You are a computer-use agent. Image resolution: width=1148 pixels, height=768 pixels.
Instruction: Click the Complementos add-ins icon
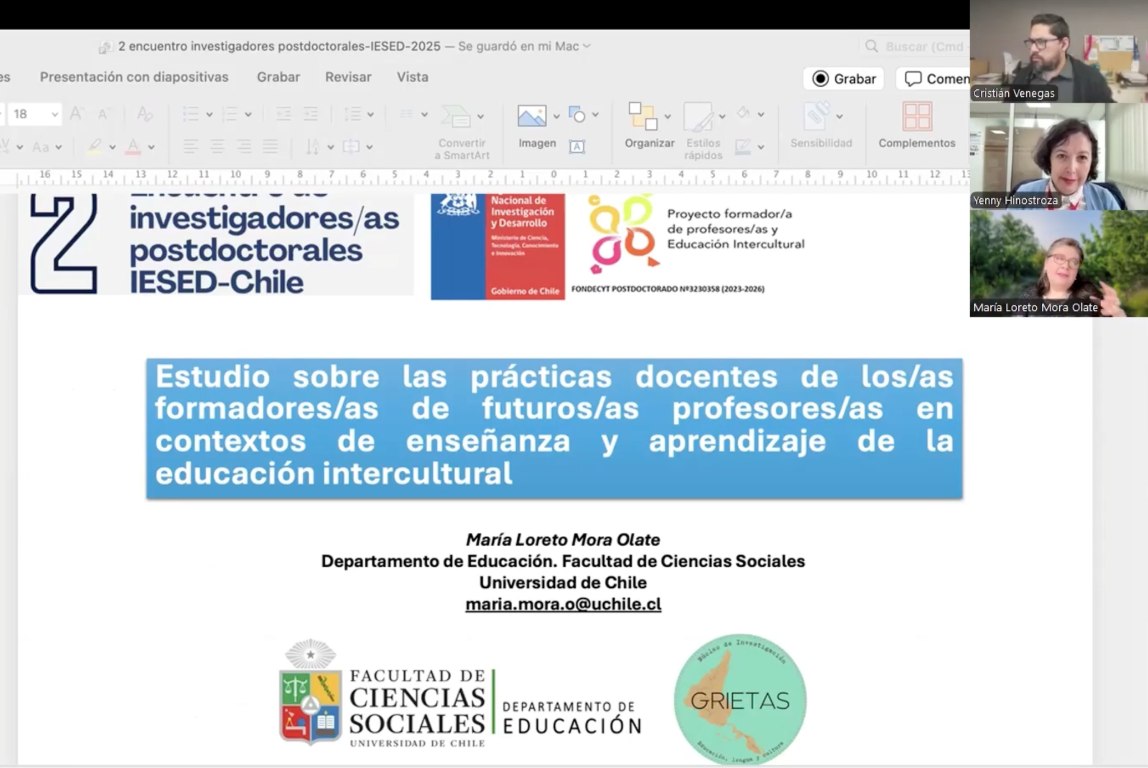click(916, 117)
